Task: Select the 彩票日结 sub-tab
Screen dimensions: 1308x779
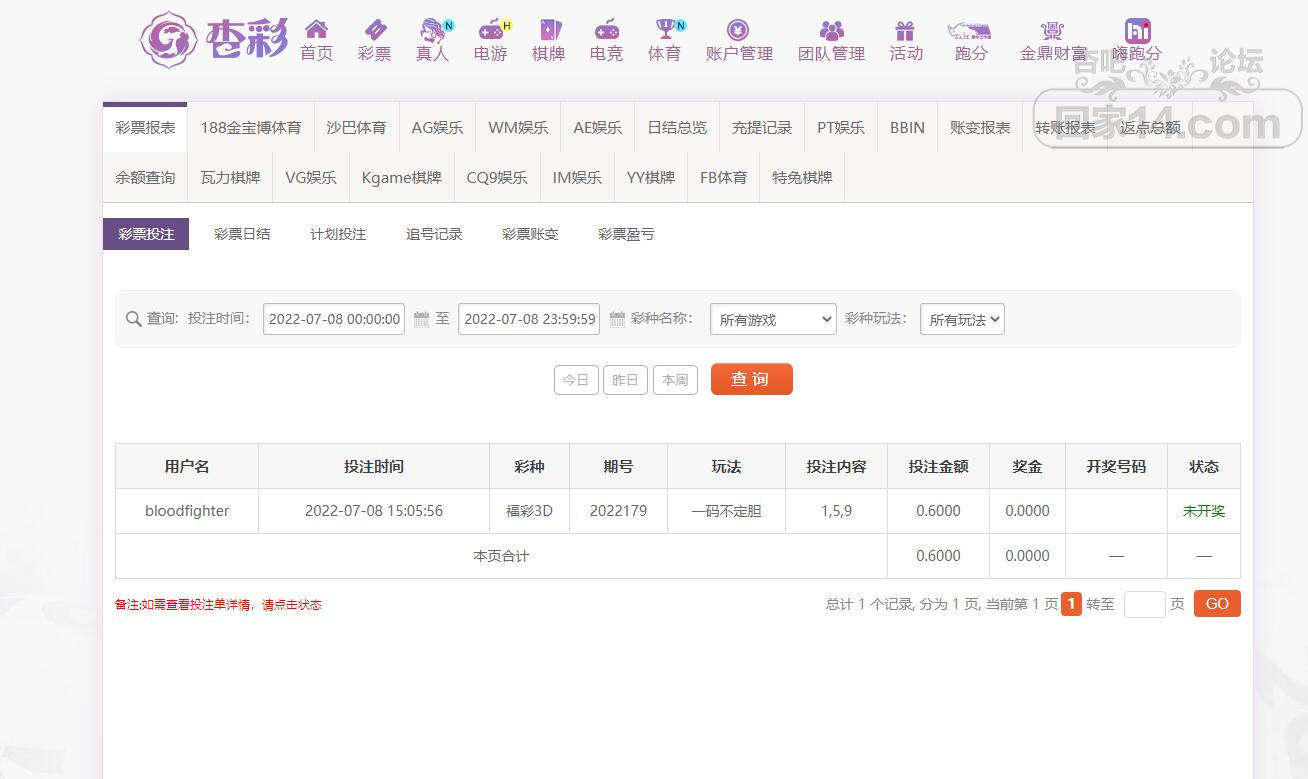Action: coord(242,234)
